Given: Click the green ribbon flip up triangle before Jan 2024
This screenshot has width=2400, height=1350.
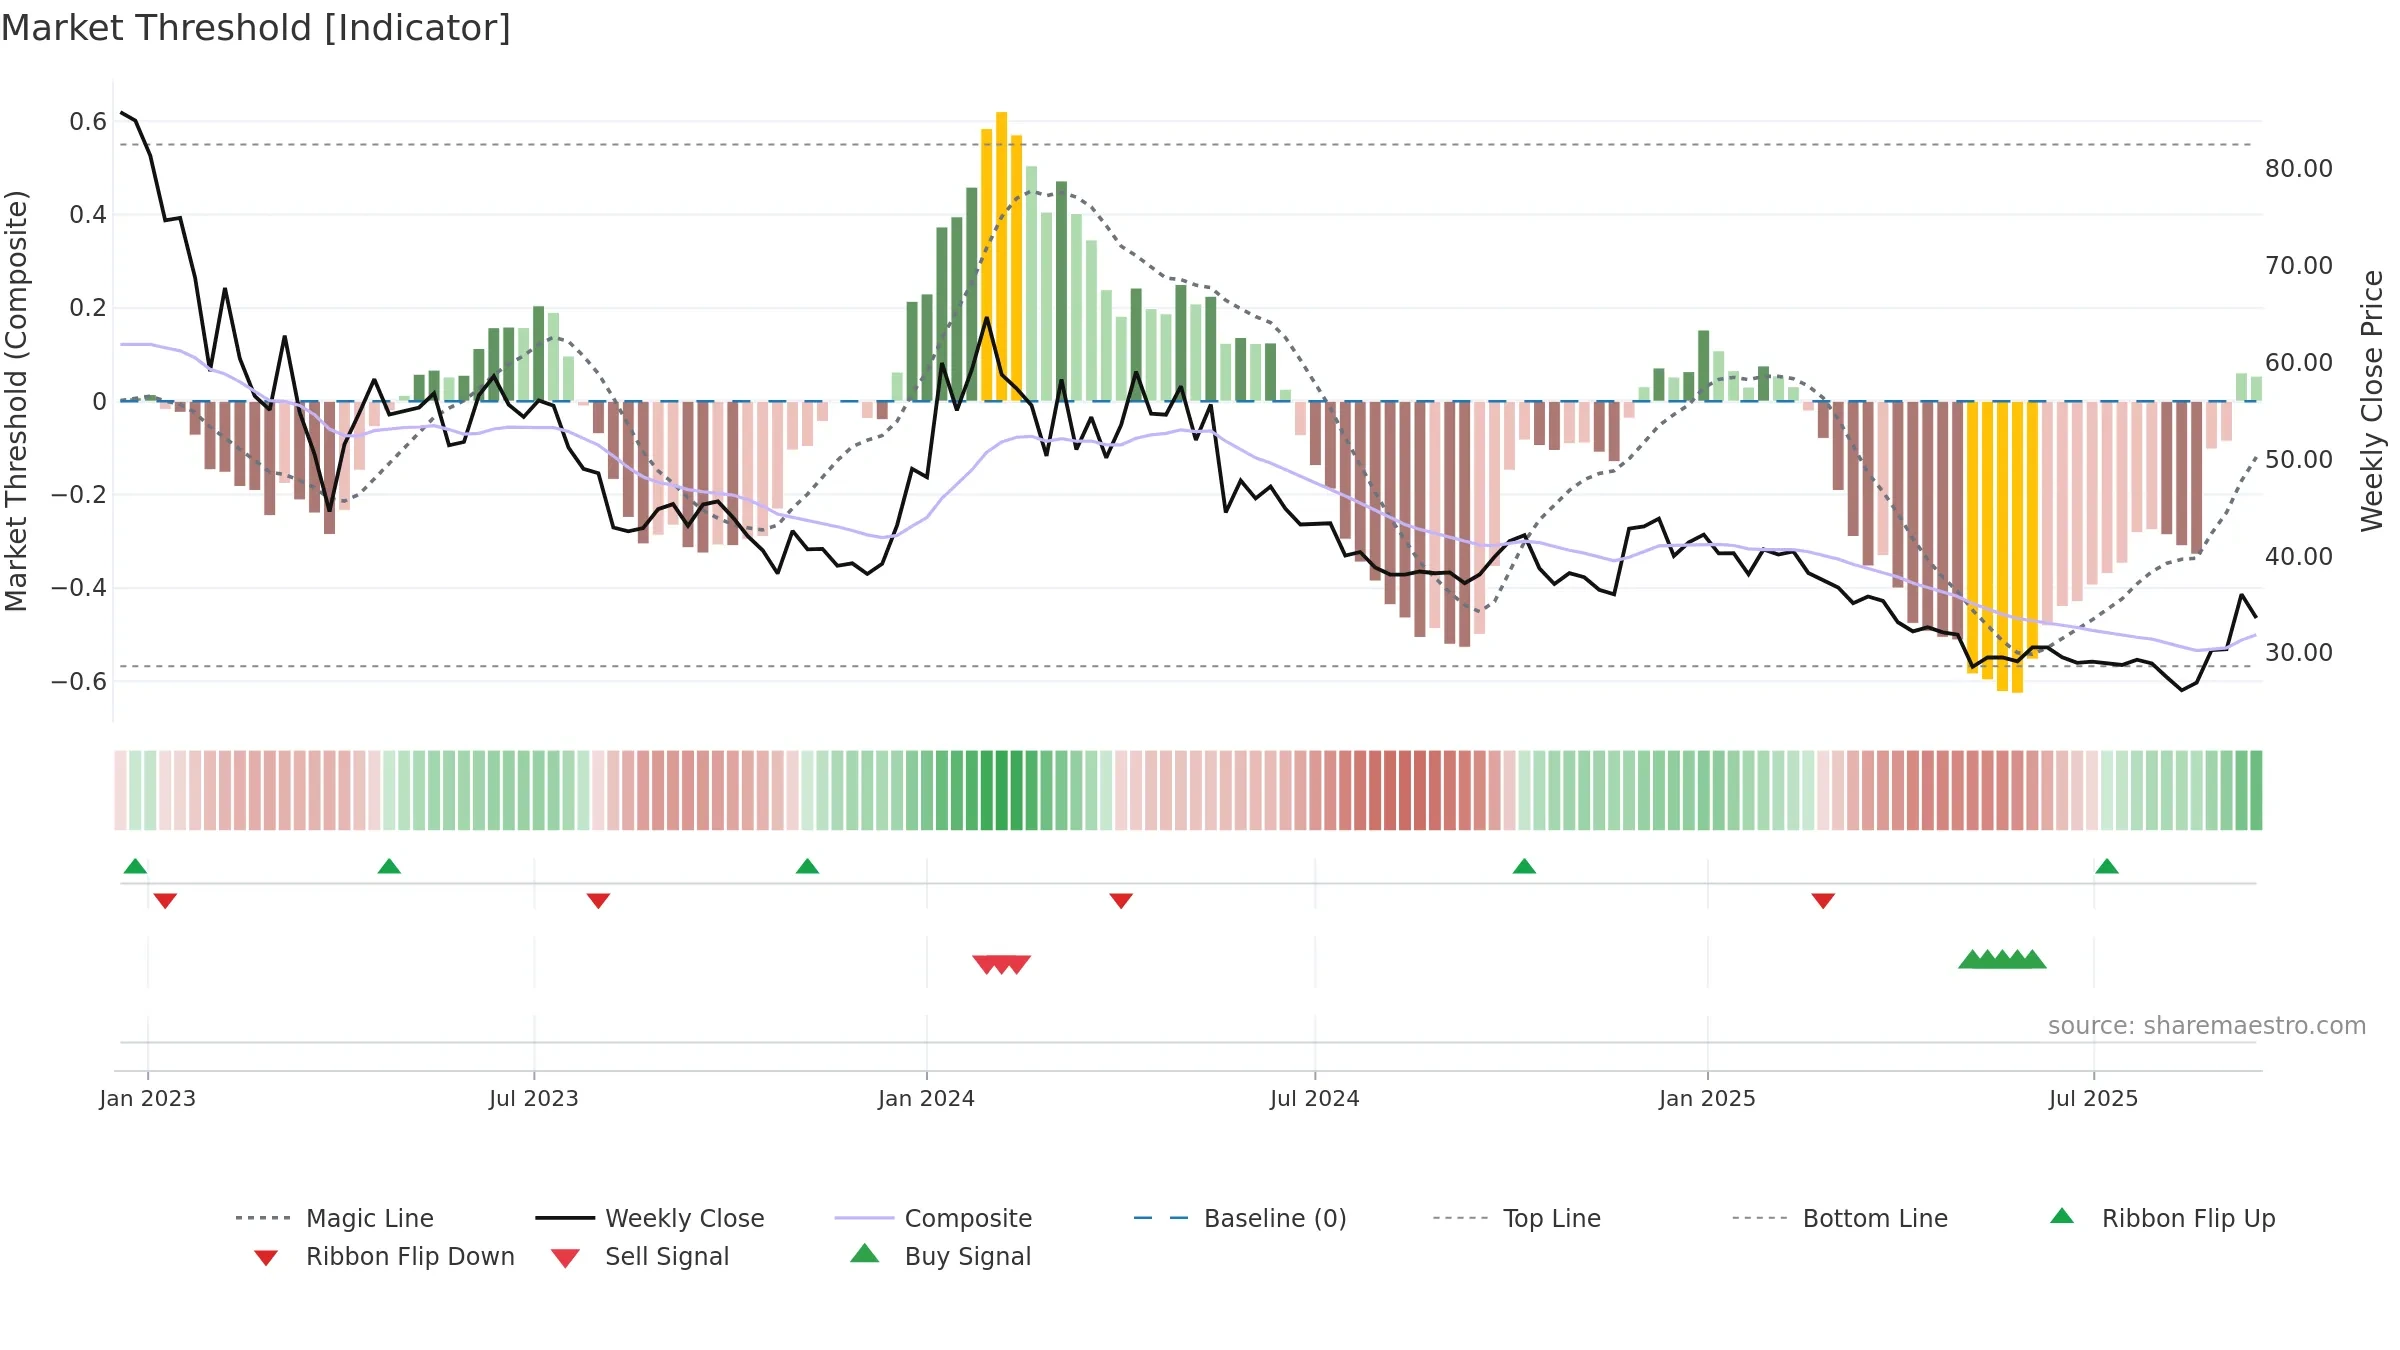Looking at the screenshot, I should click(x=807, y=866).
